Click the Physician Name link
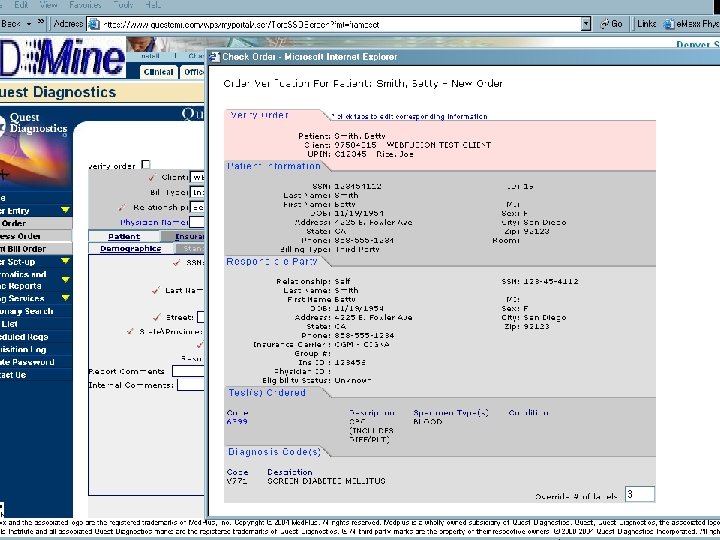 coord(154,222)
